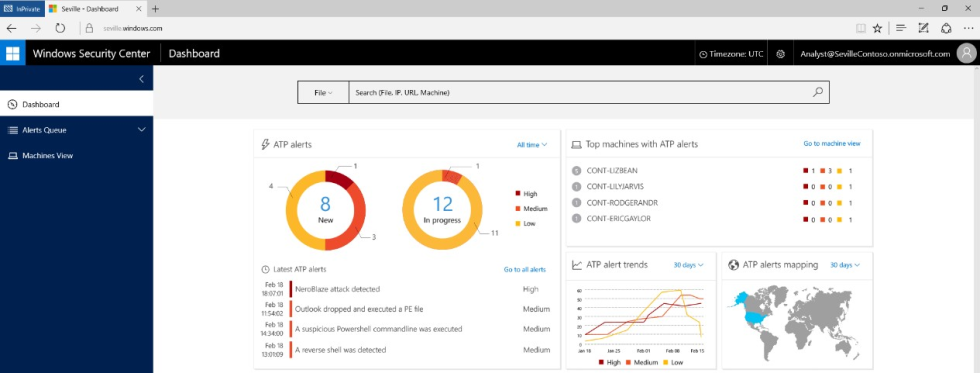Screen dimensions: 980x373
Task: Open the browser more actions menu
Action: tap(968, 28)
